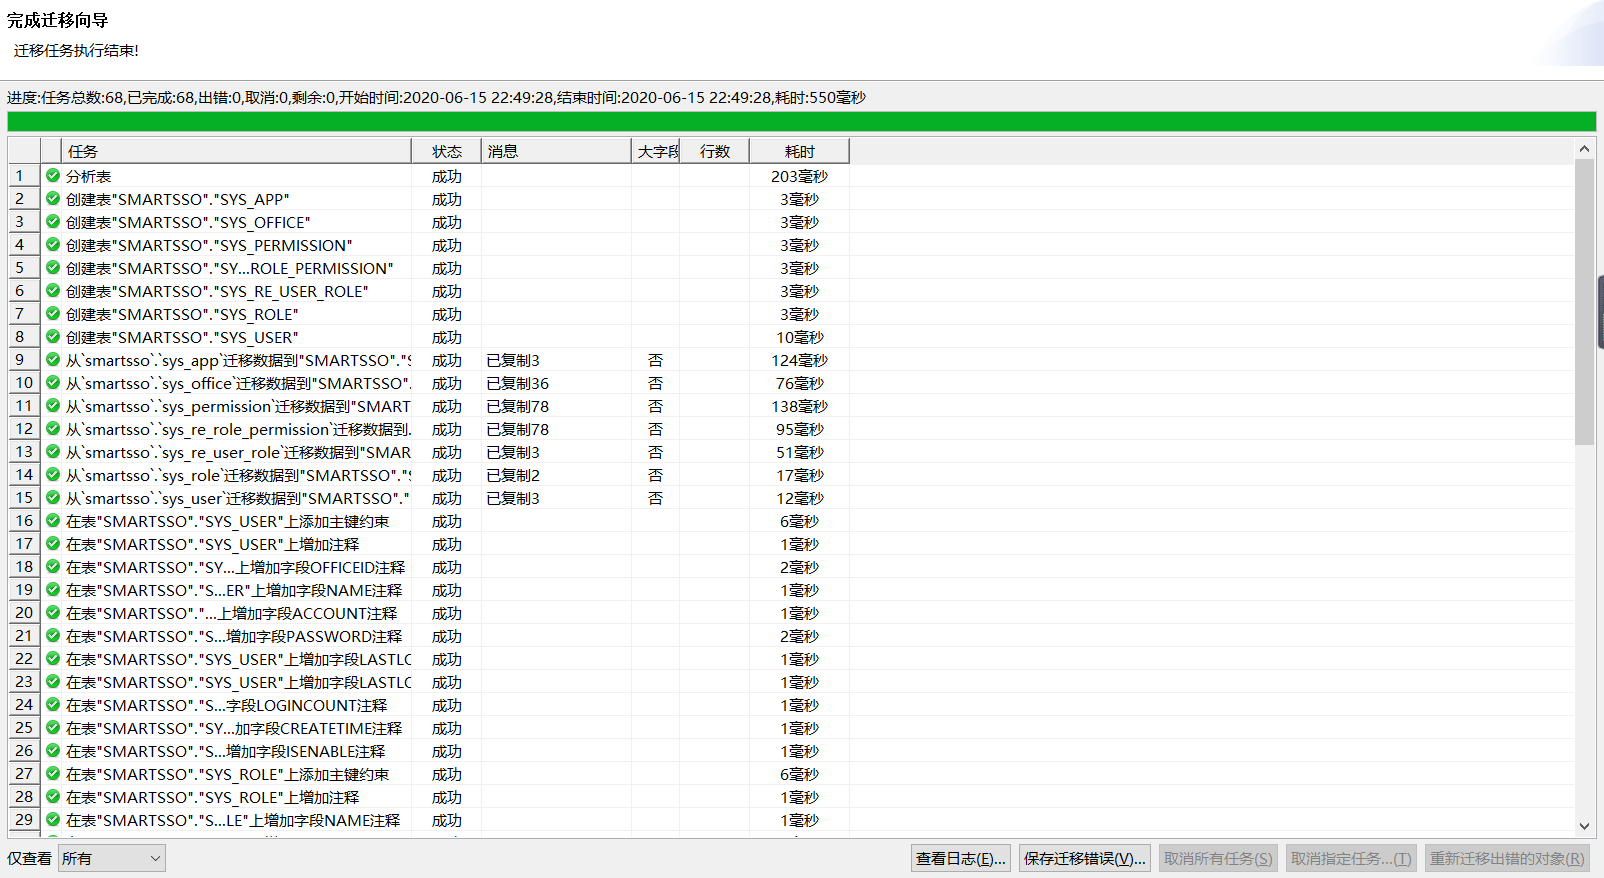The width and height of the screenshot is (1604, 878).
Task: Click the success icon for sys_office data migration
Action: pos(53,383)
